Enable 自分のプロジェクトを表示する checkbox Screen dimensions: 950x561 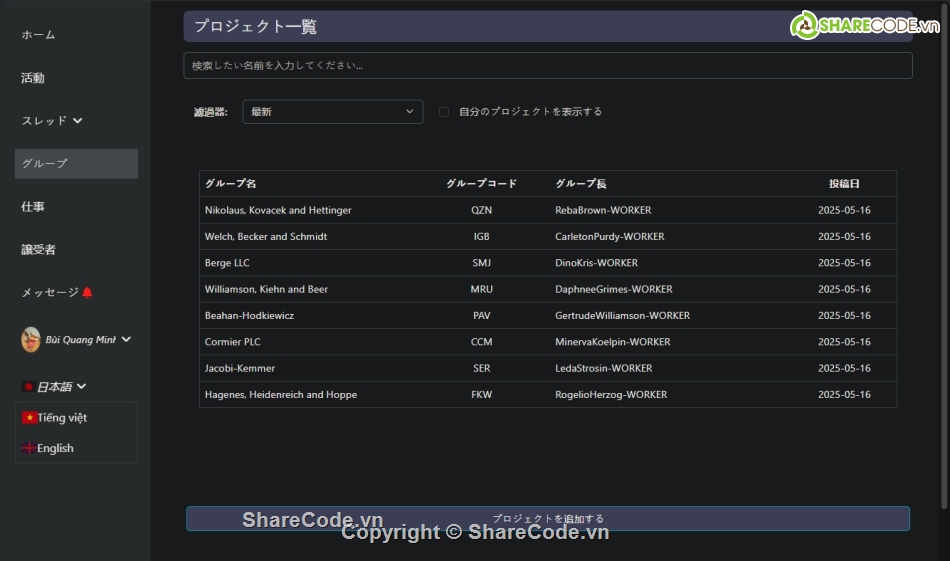point(443,111)
